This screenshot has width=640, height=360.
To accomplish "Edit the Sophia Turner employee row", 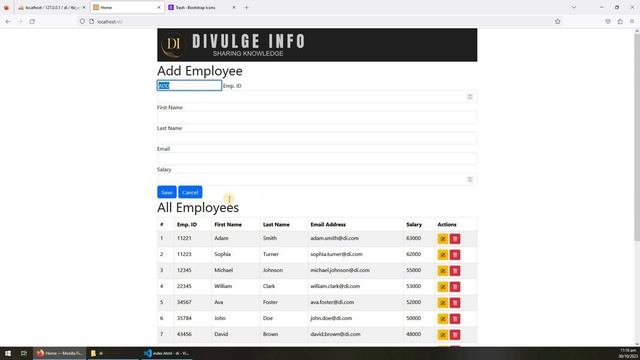I will [442, 255].
